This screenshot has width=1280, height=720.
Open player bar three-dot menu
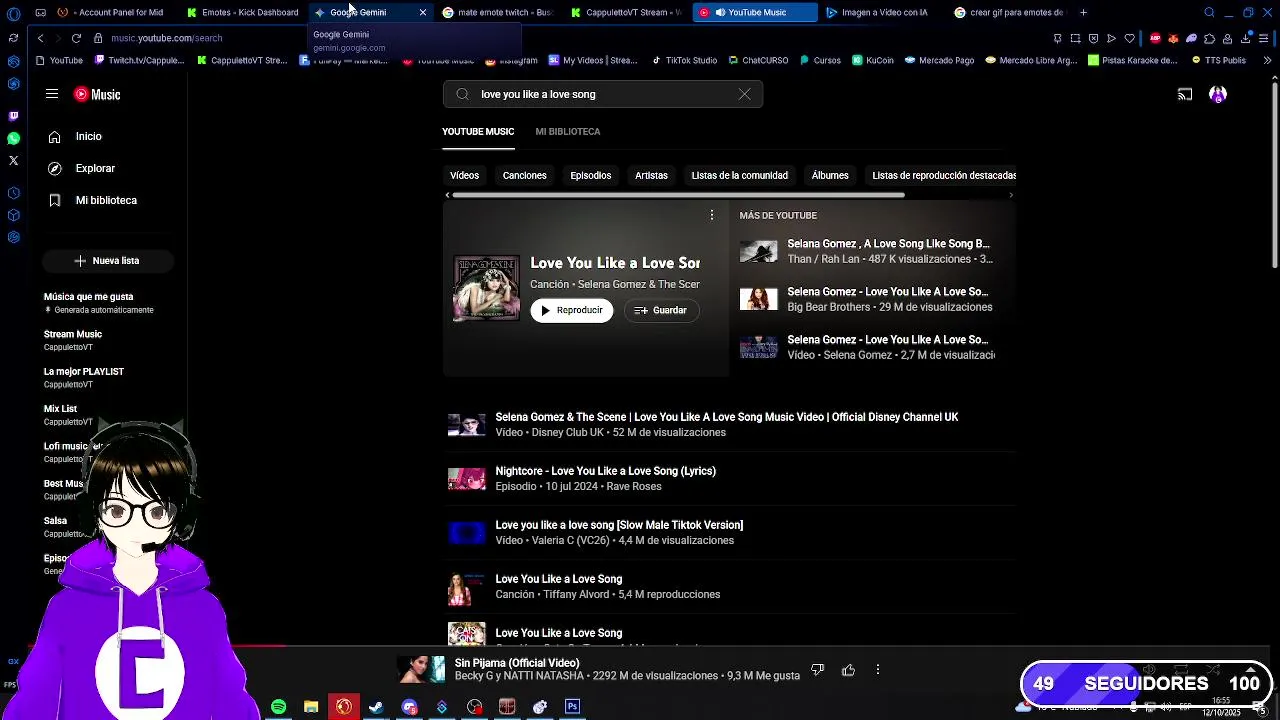tap(878, 670)
